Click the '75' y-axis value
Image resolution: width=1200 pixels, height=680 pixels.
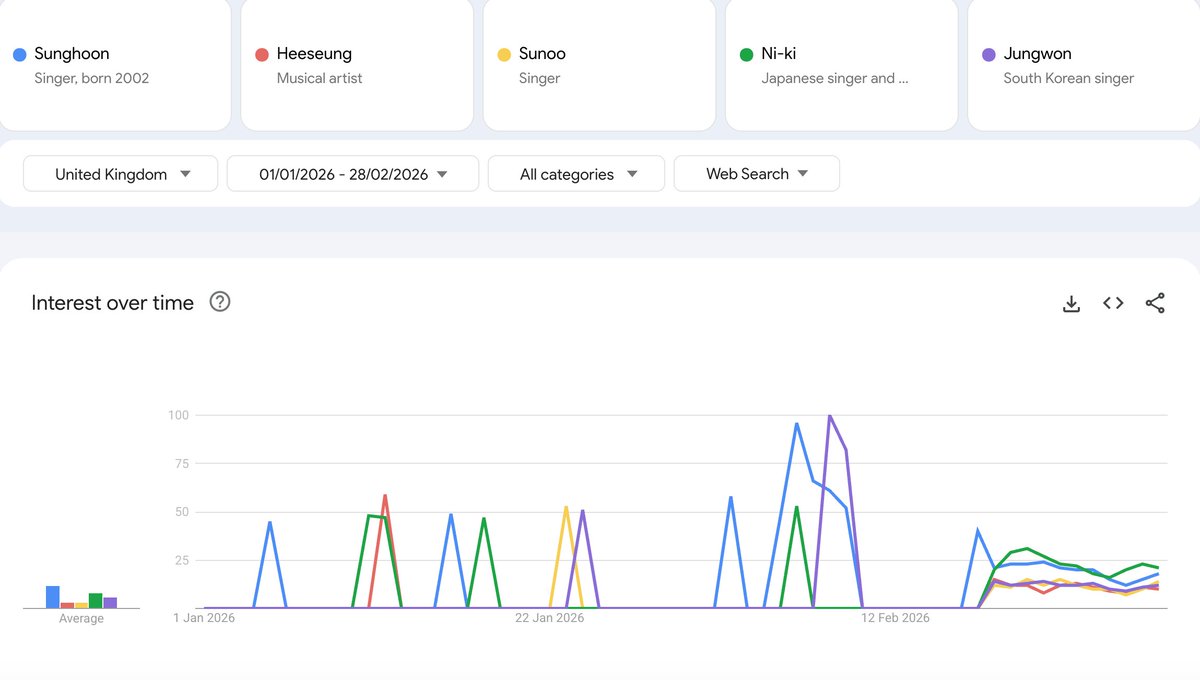[x=183, y=463]
